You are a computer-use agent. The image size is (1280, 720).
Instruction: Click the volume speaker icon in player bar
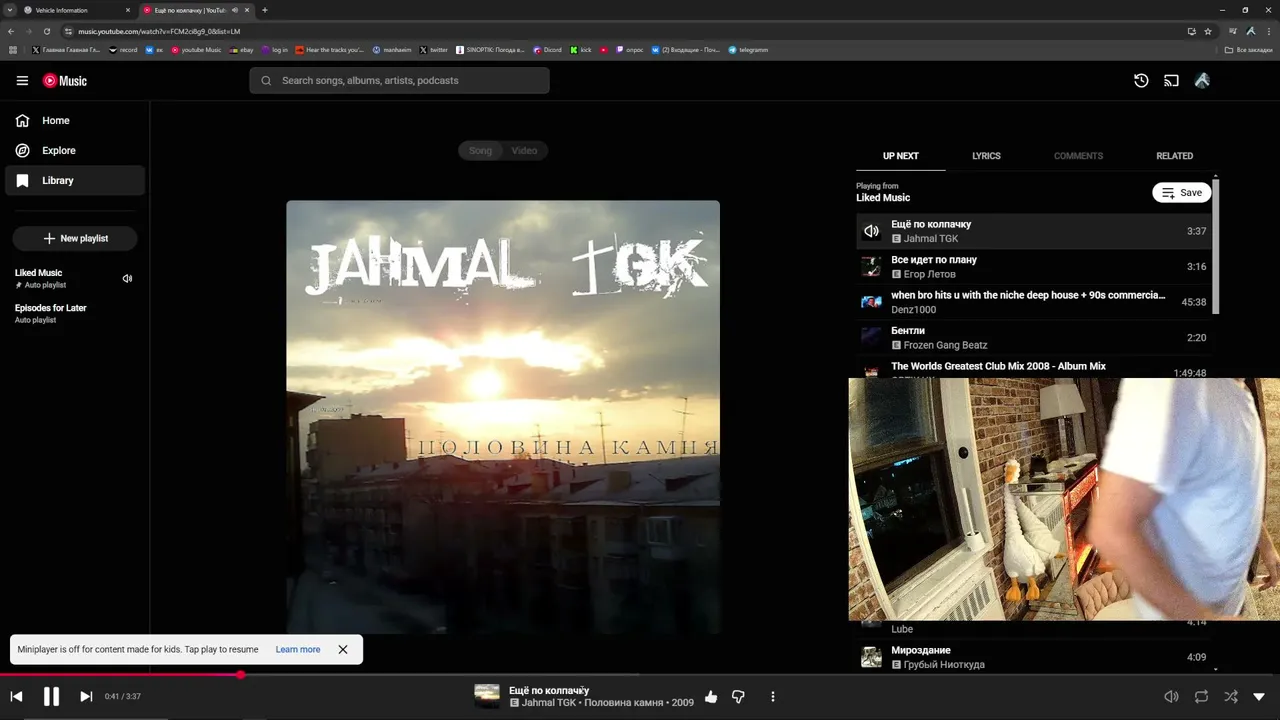pos(1171,696)
